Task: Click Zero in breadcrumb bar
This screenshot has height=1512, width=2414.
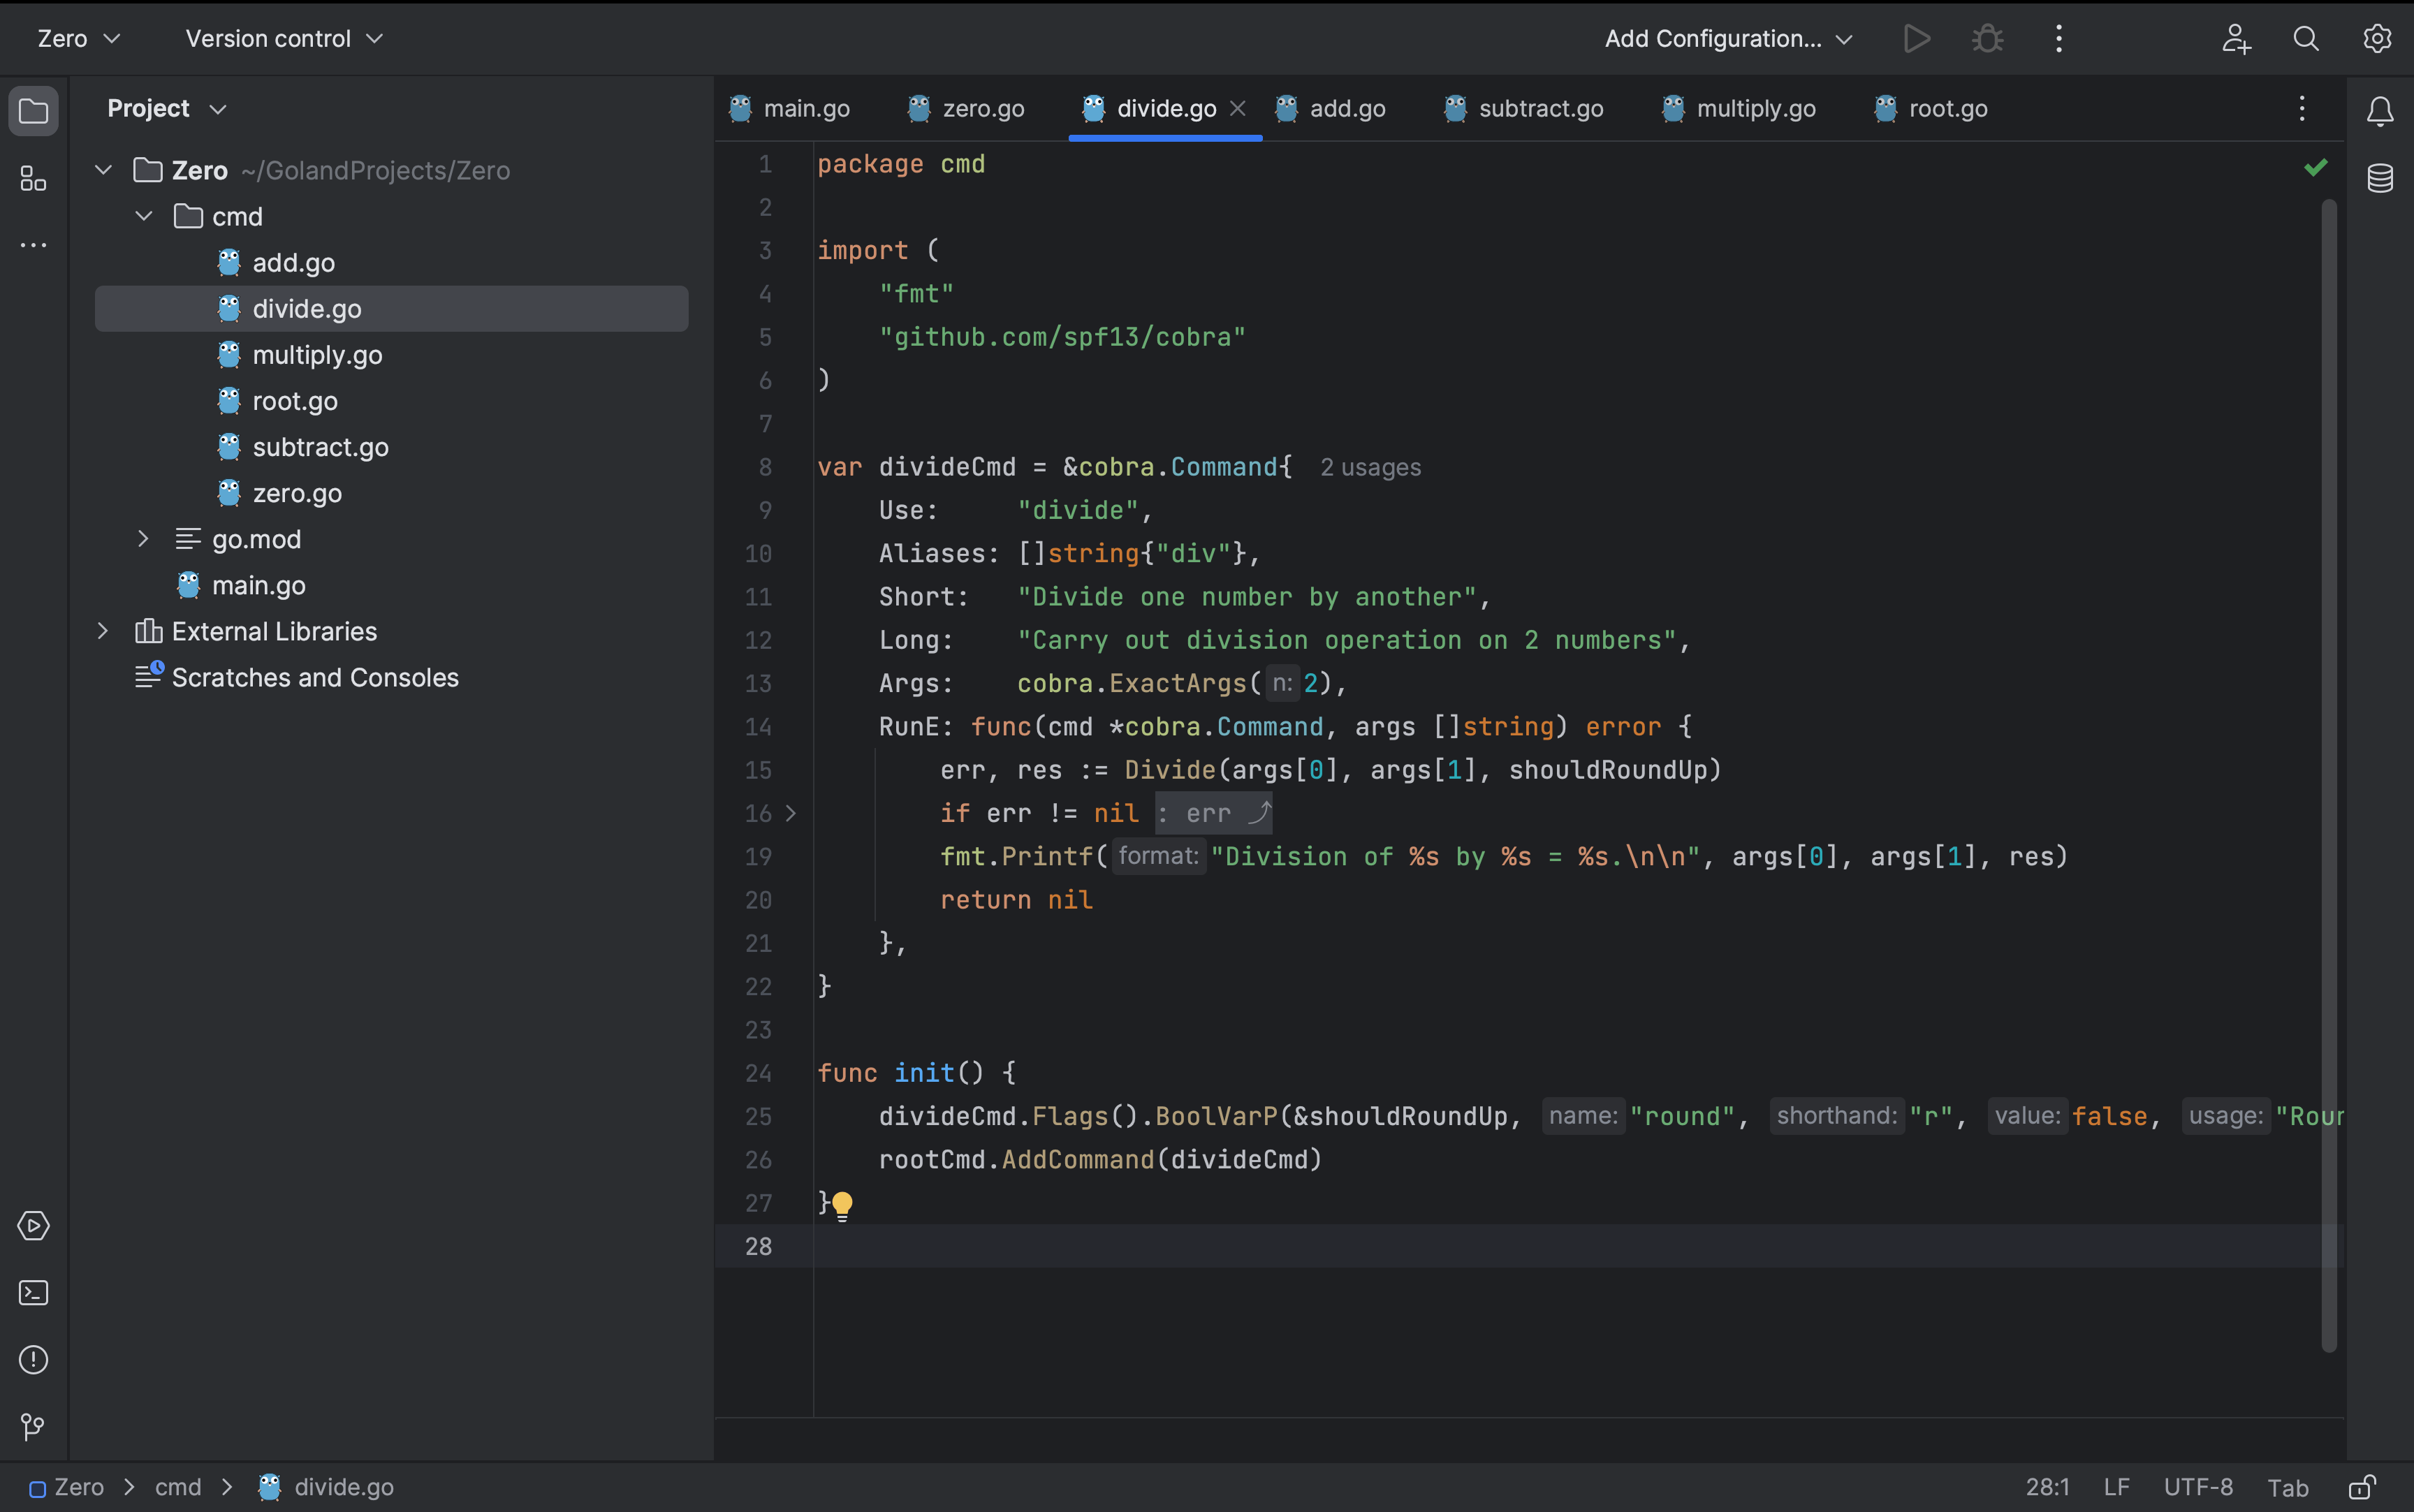Action: tap(66, 1487)
